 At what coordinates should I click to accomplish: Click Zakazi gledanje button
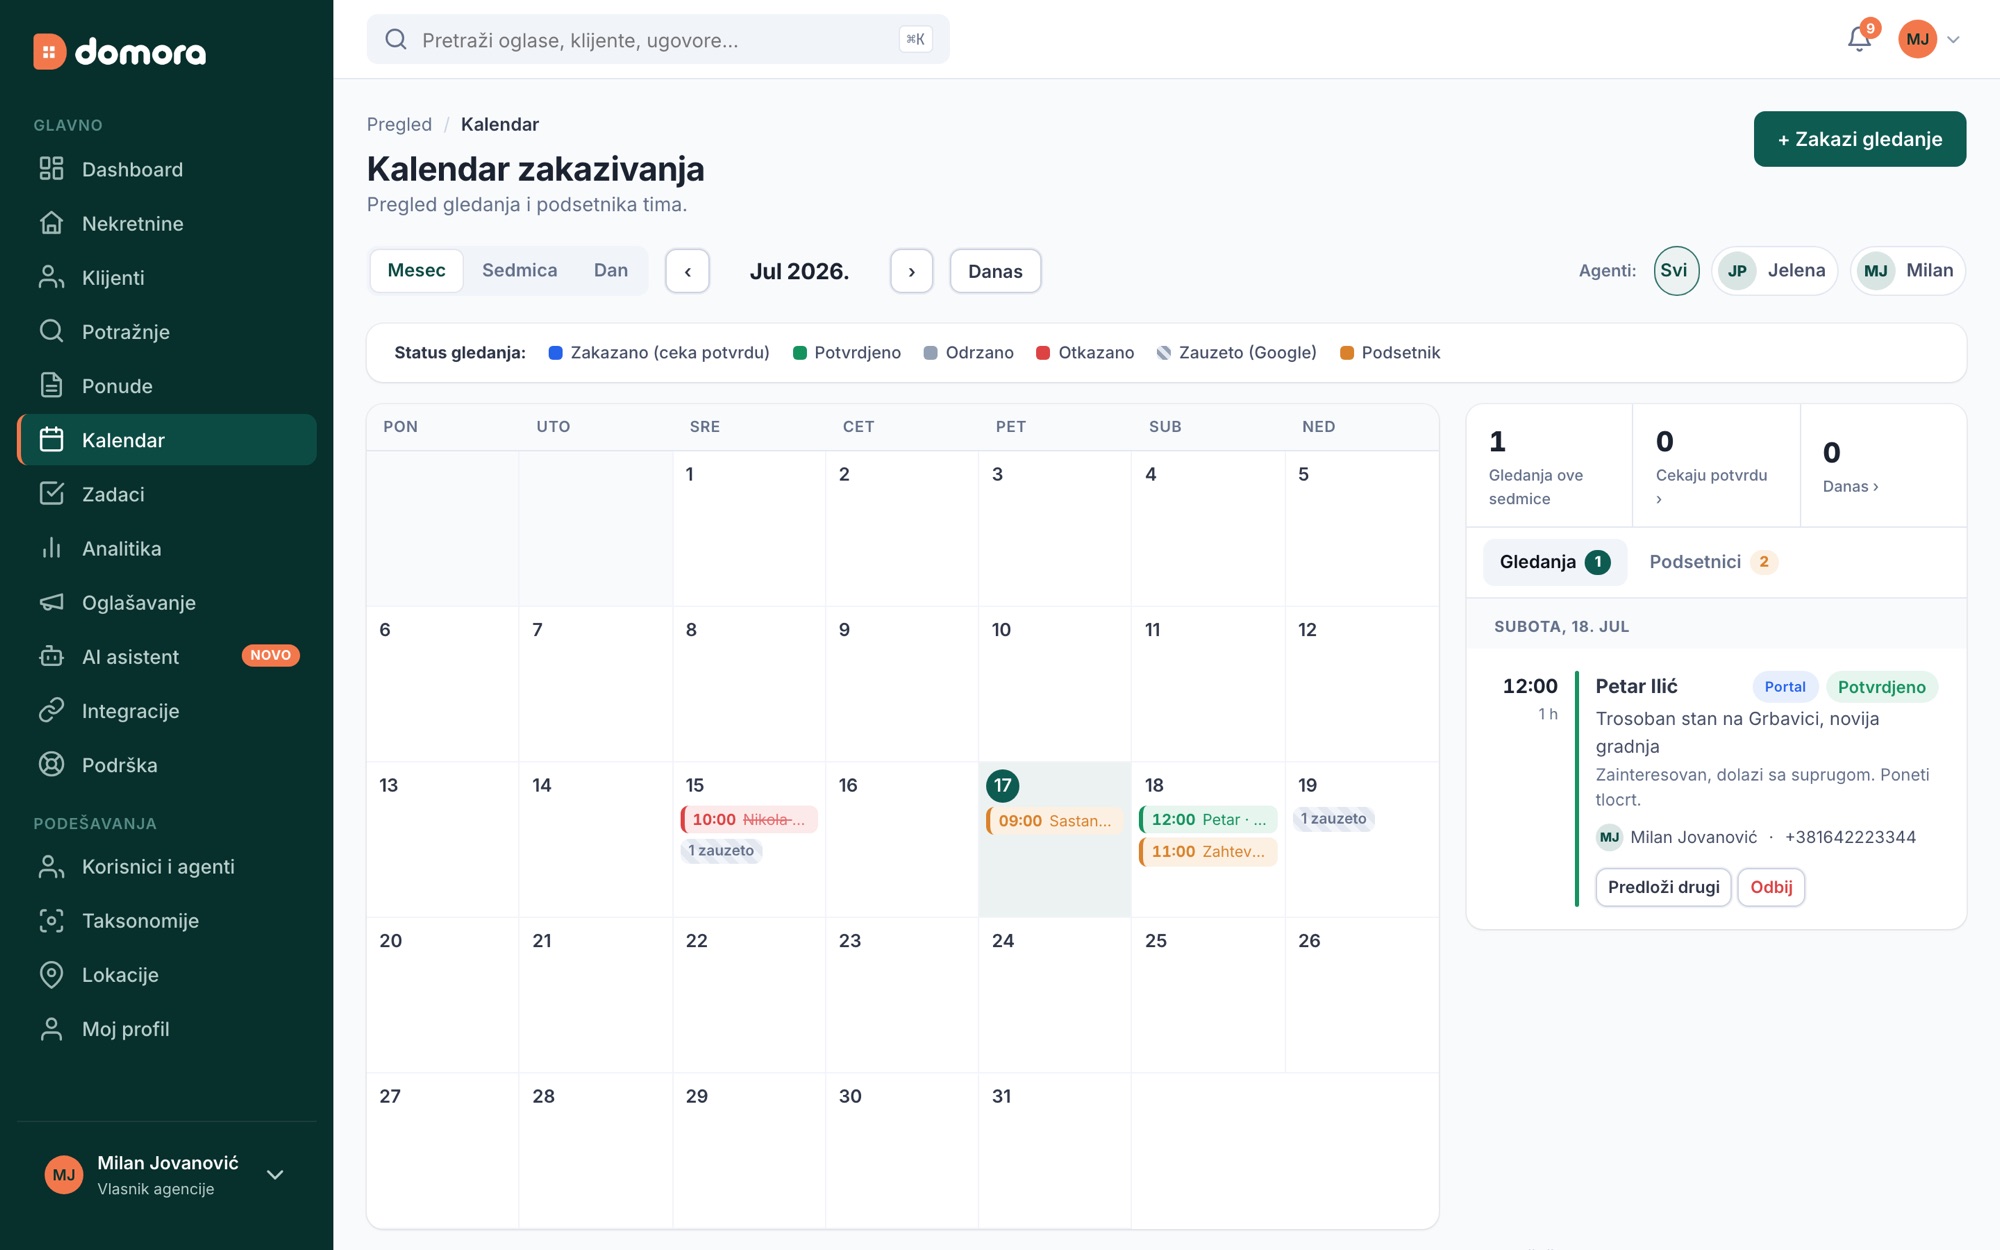(1859, 139)
